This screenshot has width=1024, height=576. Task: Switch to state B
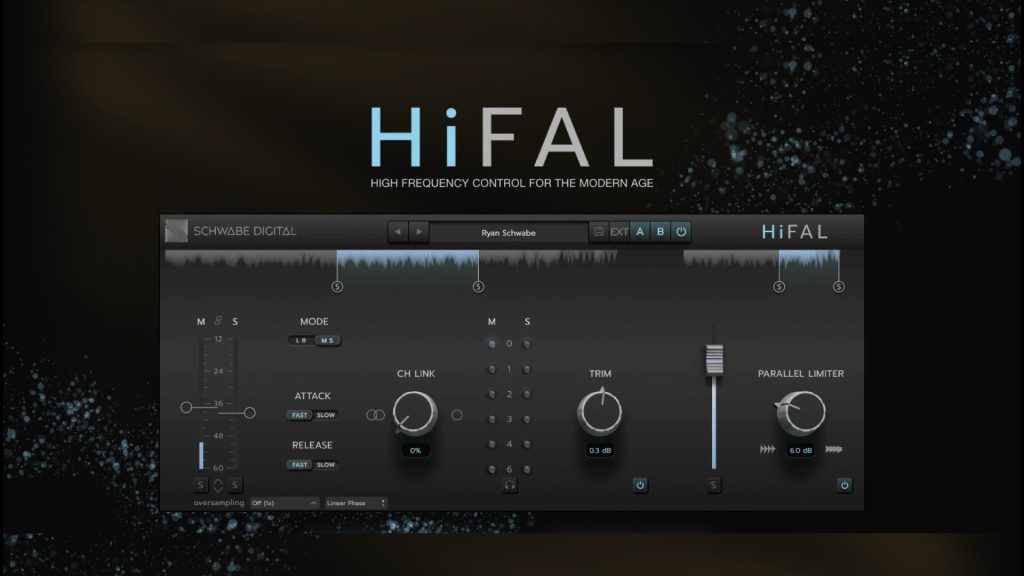pyautogui.click(x=660, y=231)
